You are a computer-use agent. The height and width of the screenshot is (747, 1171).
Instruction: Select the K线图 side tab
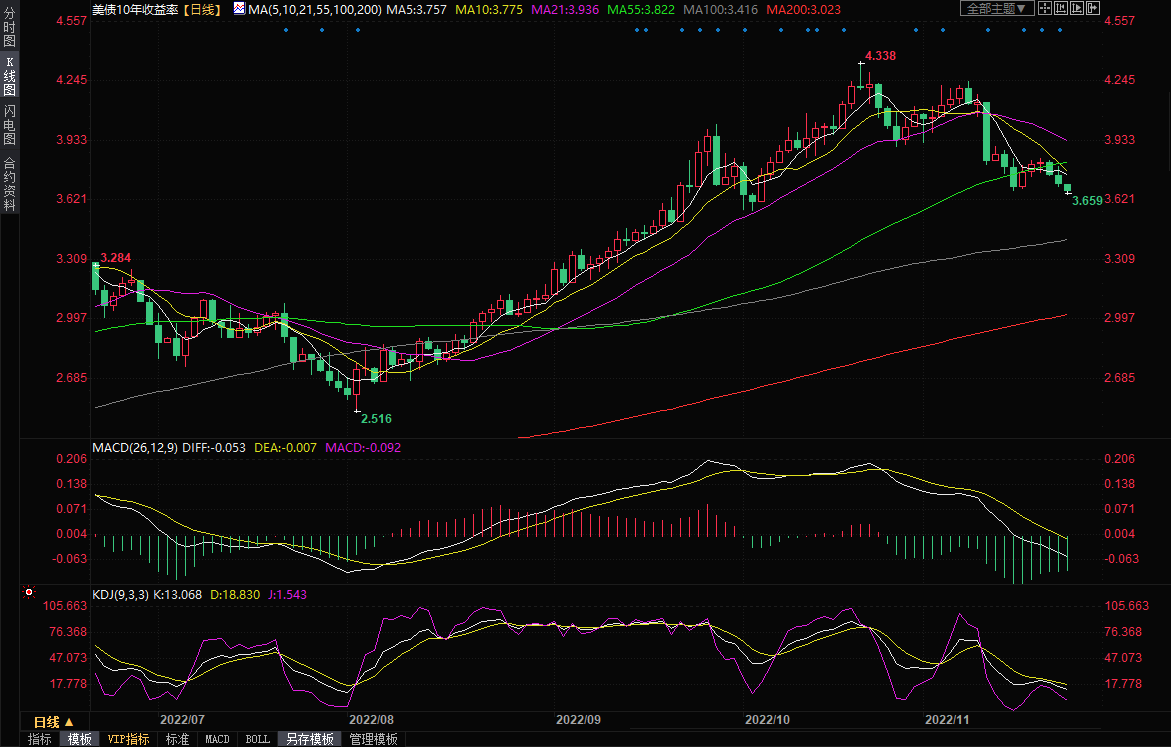pos(9,76)
